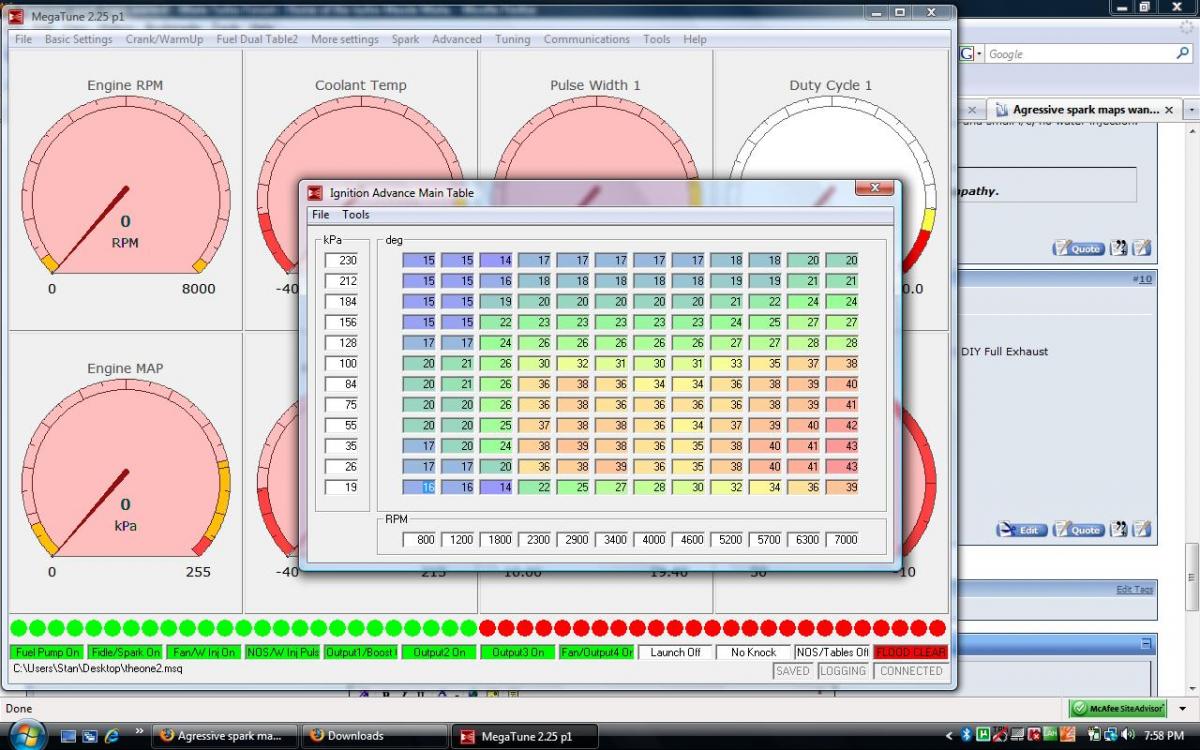Image resolution: width=1200 pixels, height=750 pixels.
Task: Click the multi-quote icon beside Quote
Action: 1118,248
